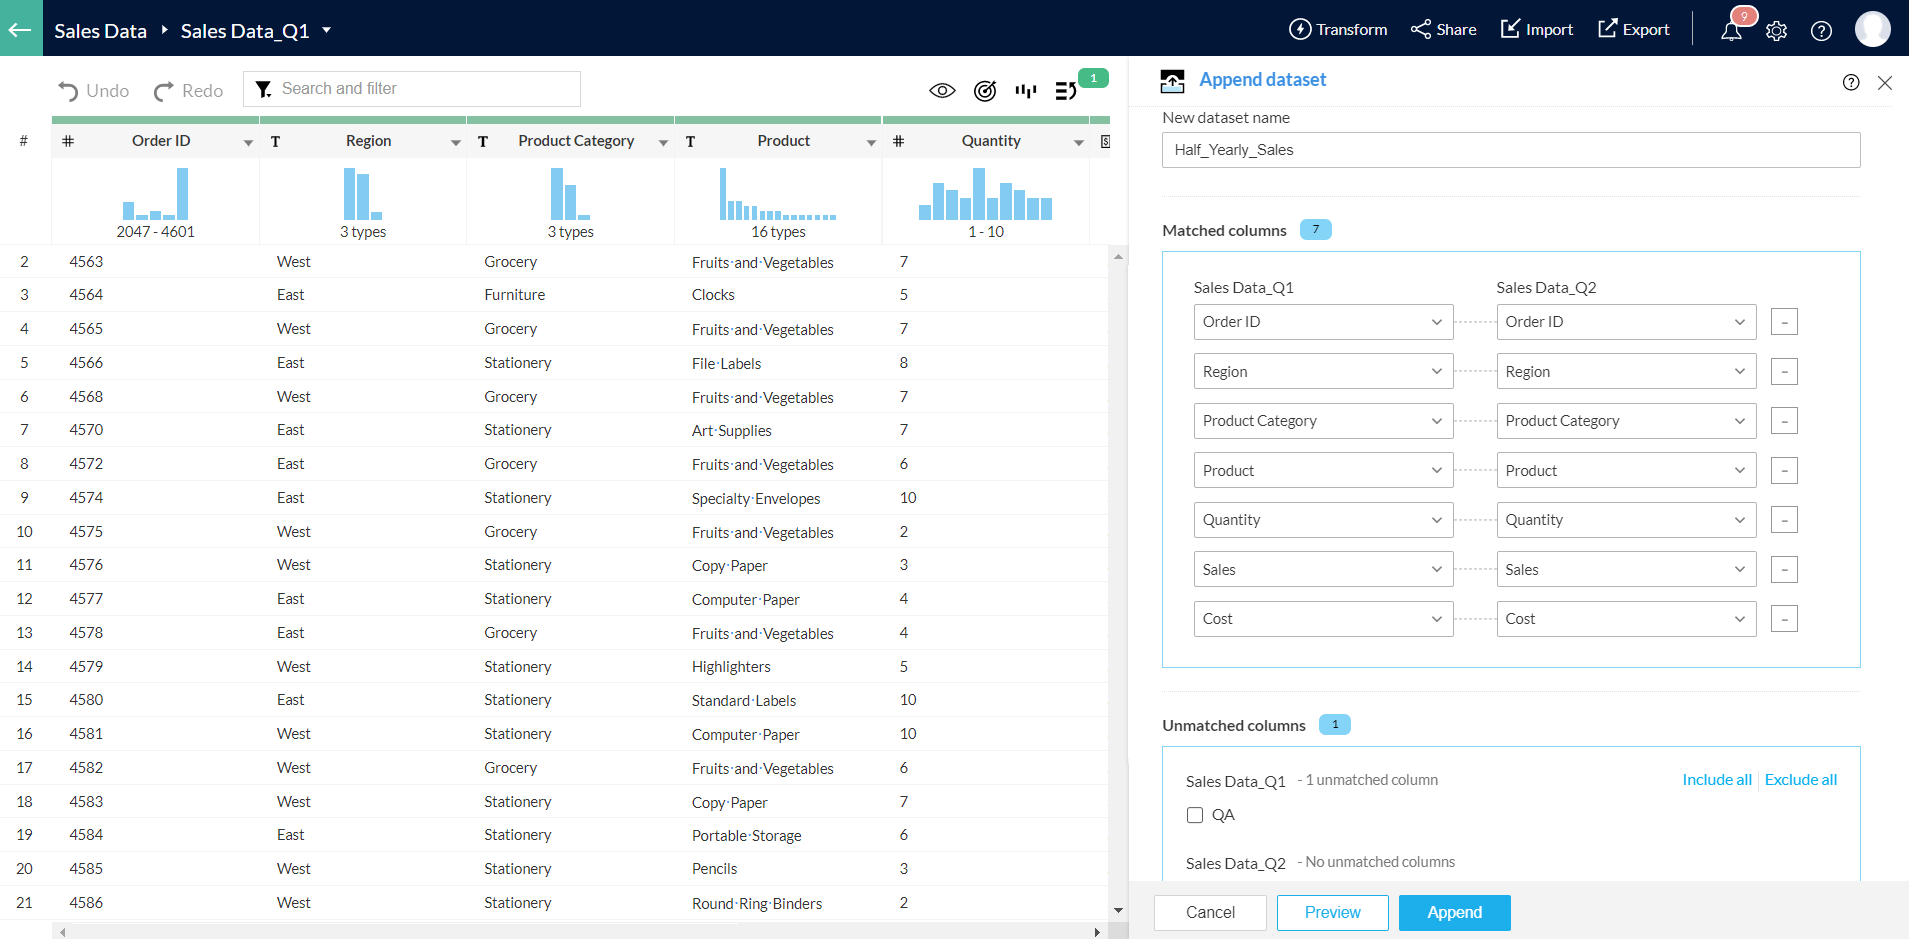1909x939 pixels.
Task: Click the Quantity column histogram
Action: tap(985, 194)
